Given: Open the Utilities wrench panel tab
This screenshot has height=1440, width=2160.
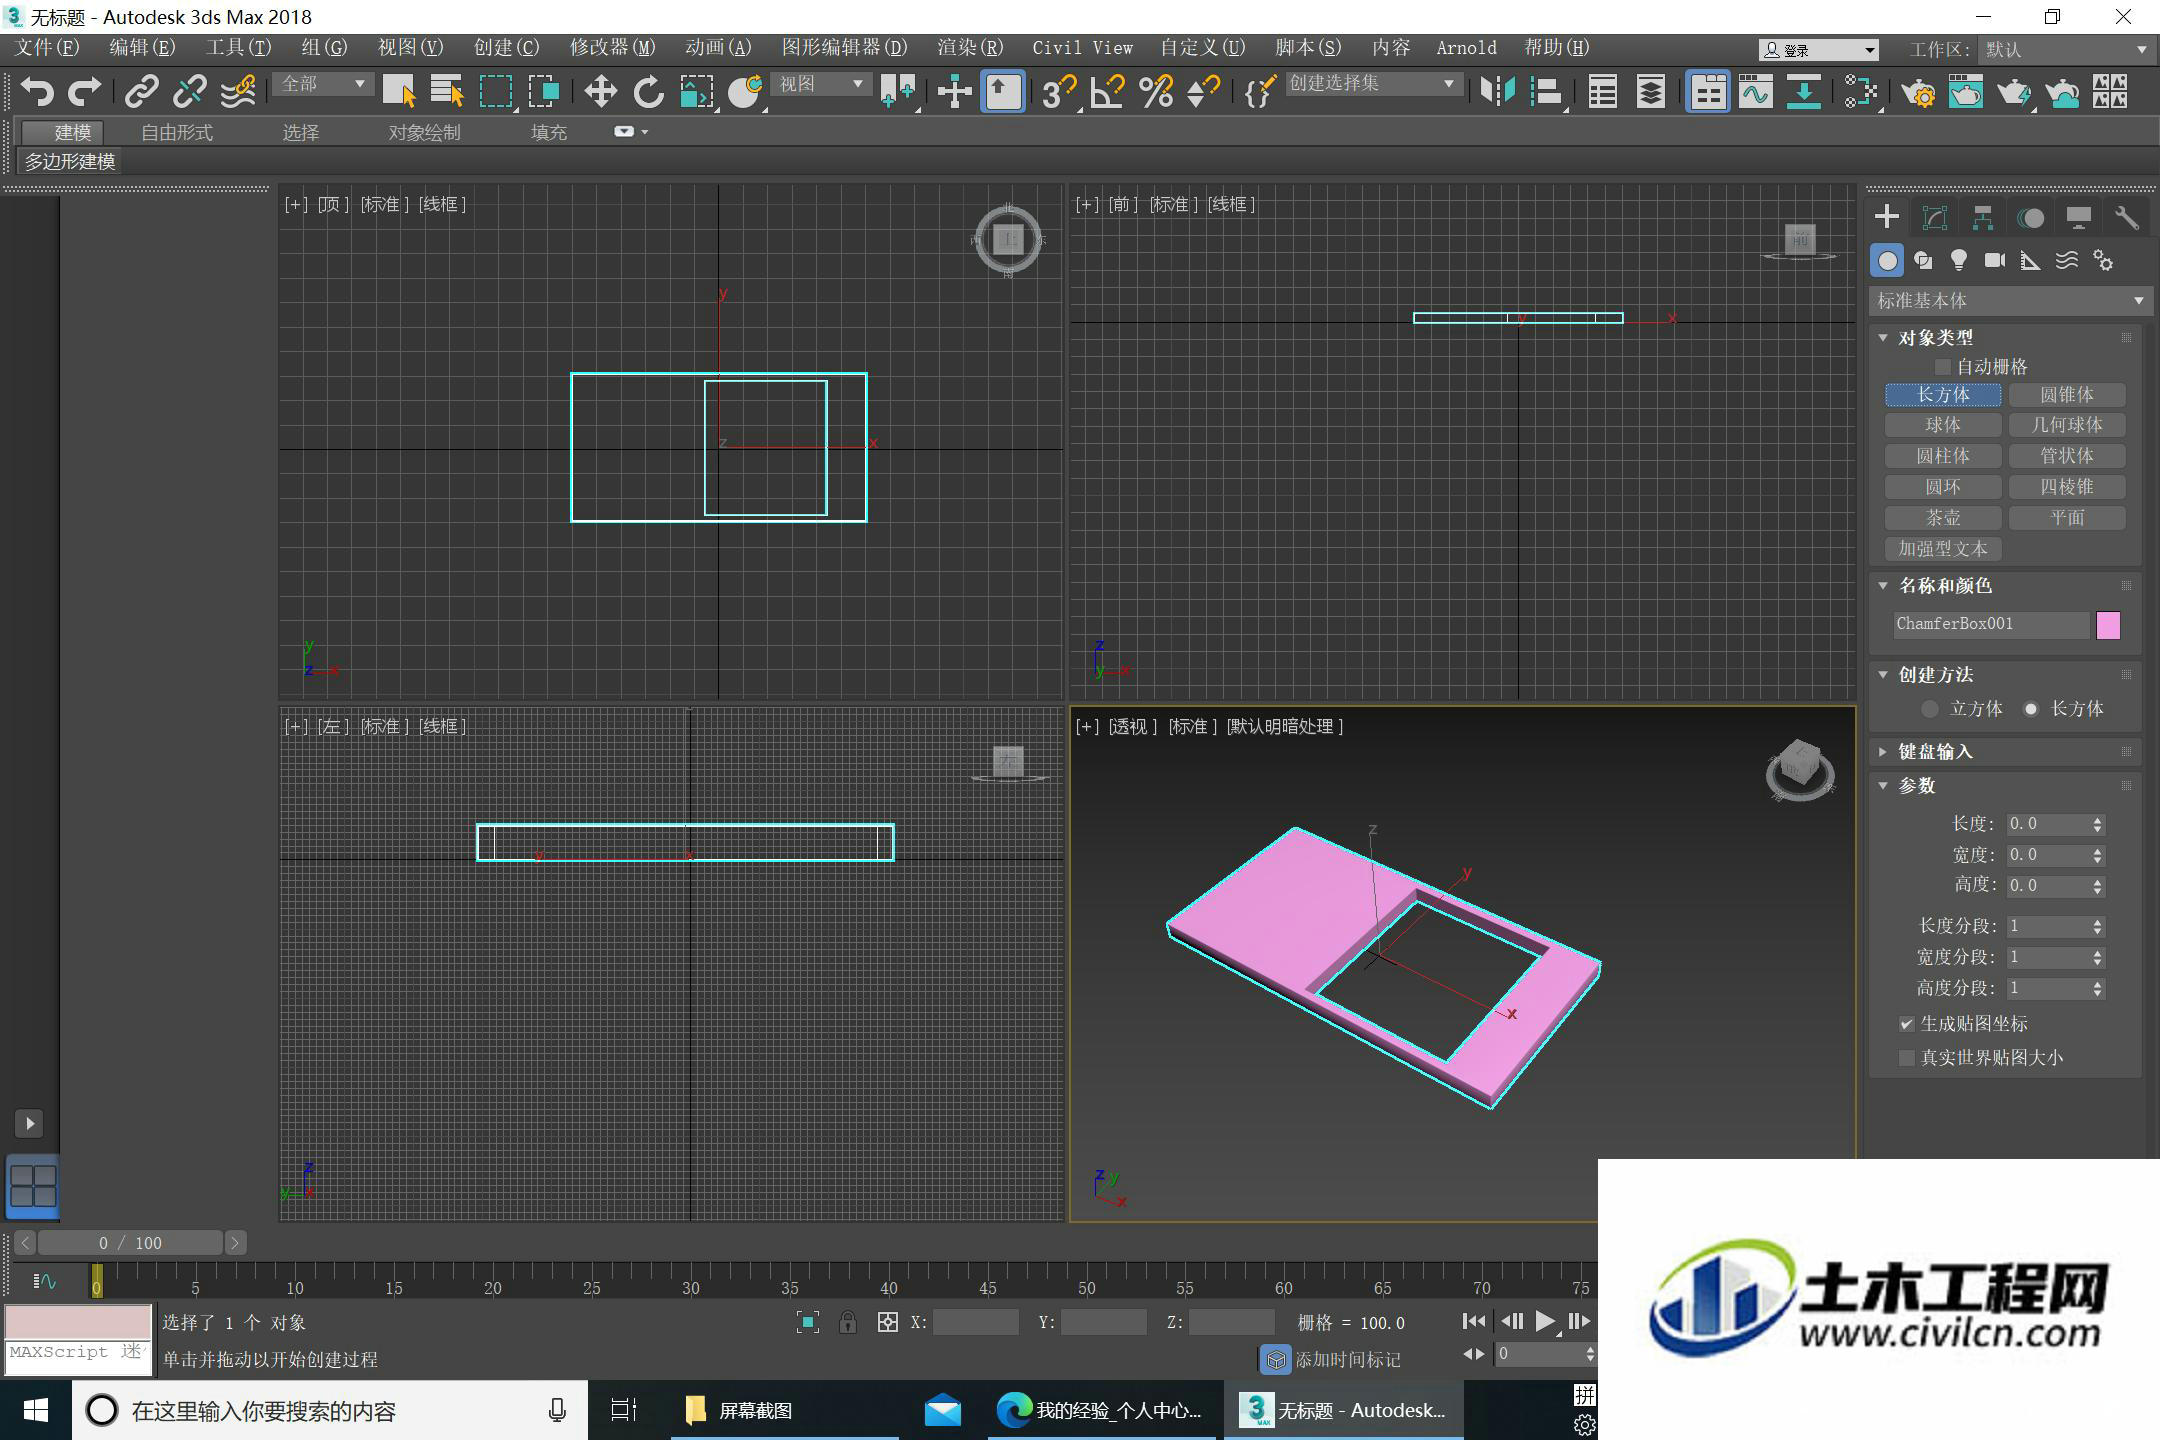Looking at the screenshot, I should coord(2127,218).
